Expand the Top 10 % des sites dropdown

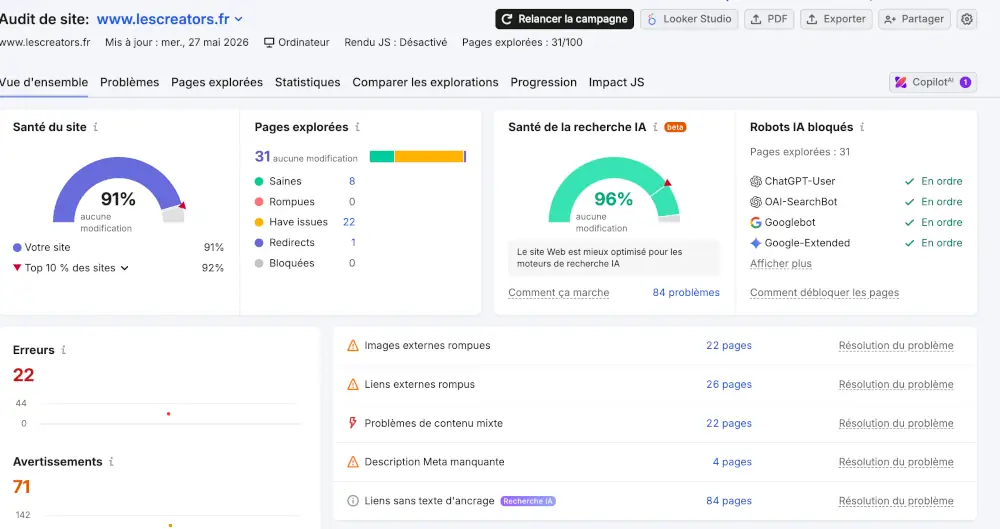77,268
